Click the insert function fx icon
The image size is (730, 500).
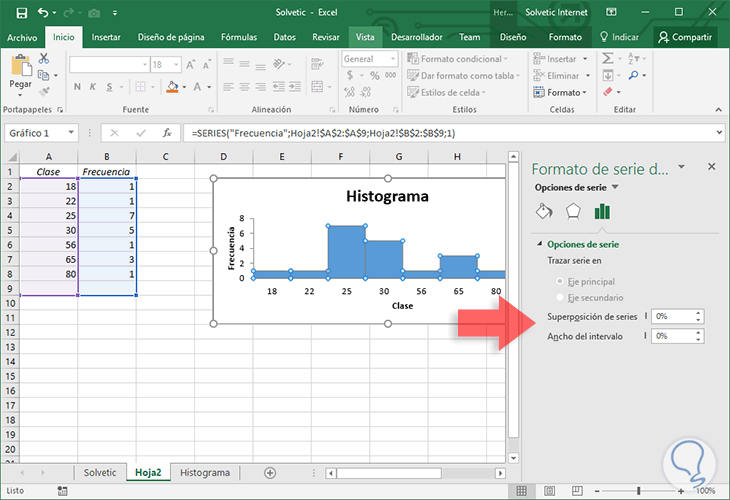click(167, 133)
